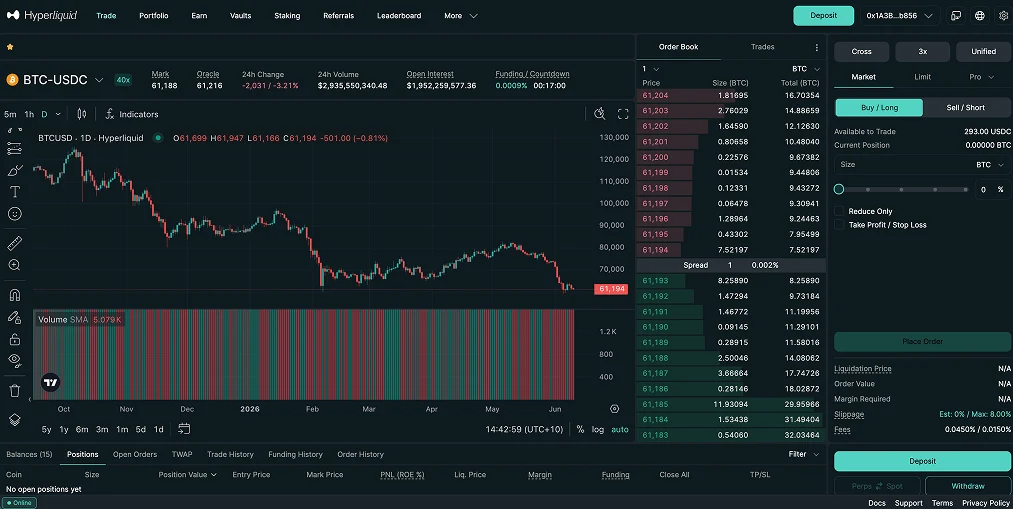The width and height of the screenshot is (1013, 509).
Task: Toggle Sell / Short side
Action: point(966,108)
